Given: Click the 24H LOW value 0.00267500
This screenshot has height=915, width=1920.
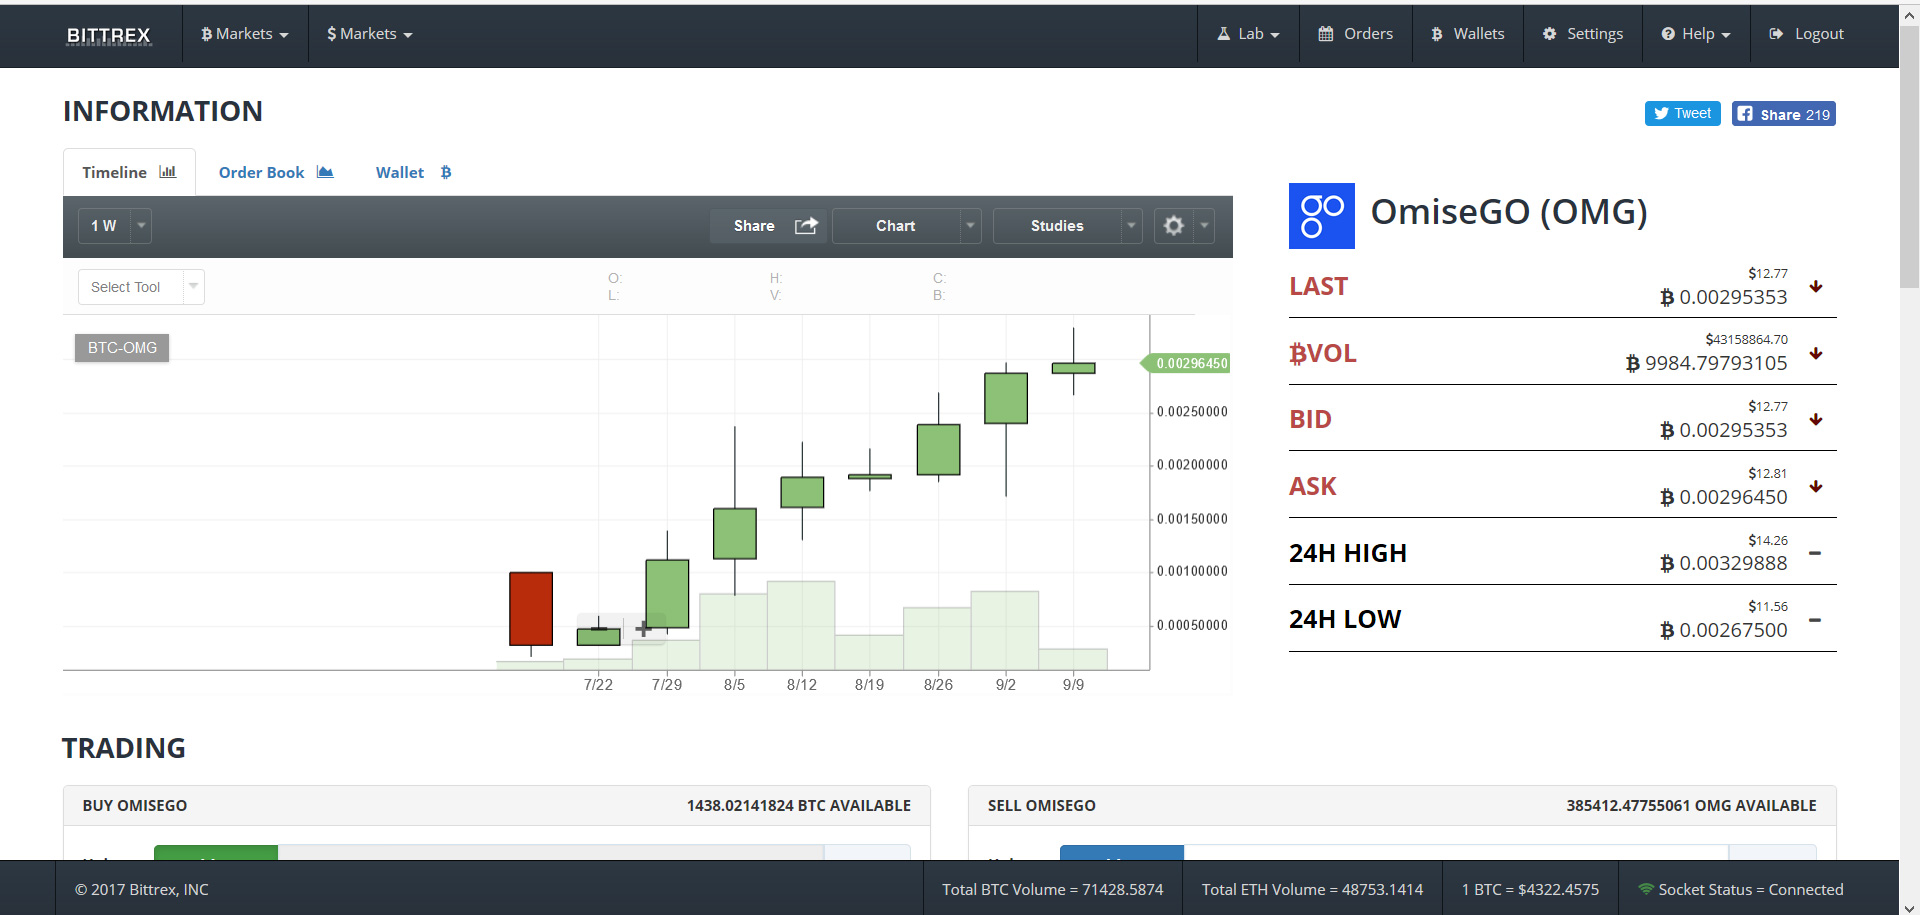Looking at the screenshot, I should pyautogui.click(x=1724, y=630).
